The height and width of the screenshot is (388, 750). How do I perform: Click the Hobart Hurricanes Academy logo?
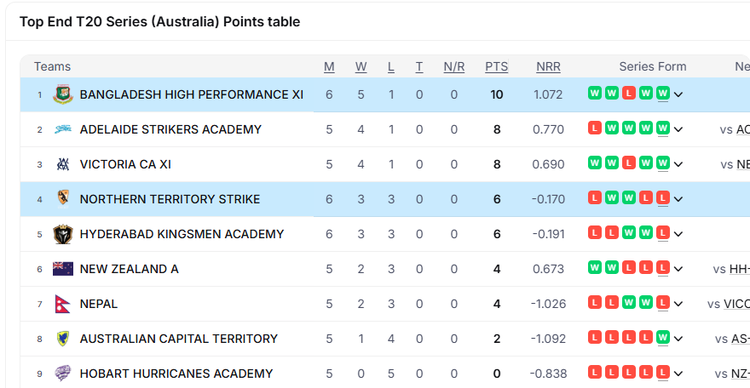[63, 373]
